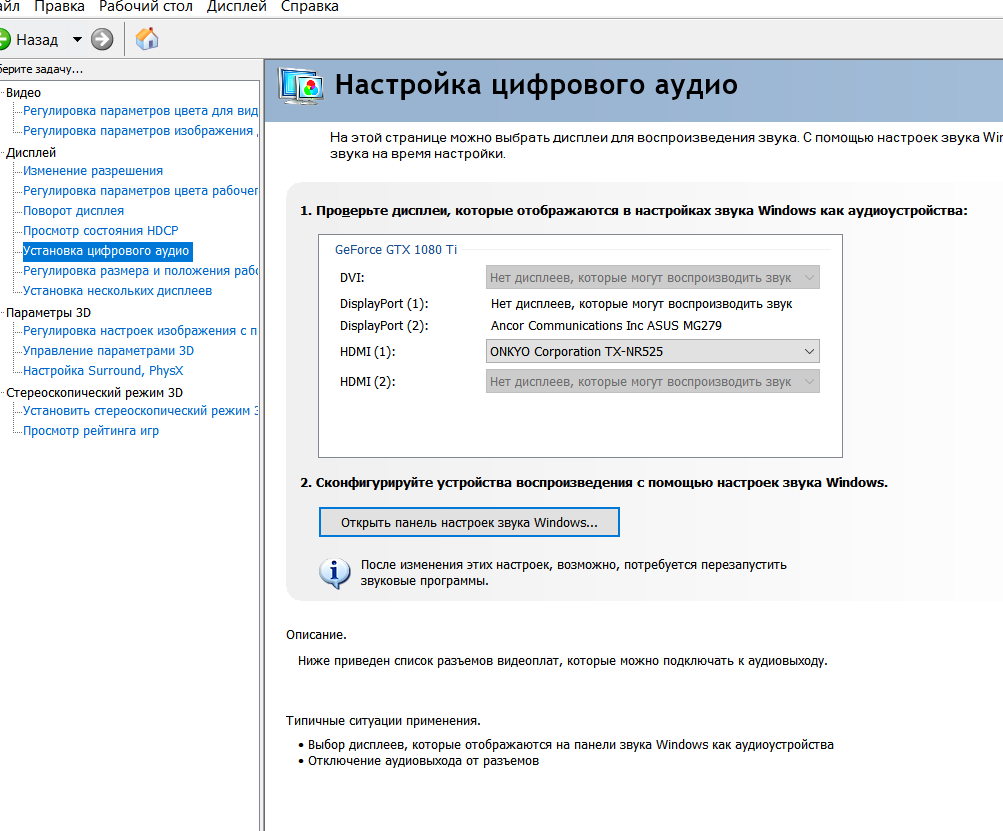Click the green Back arrow icon
Screen dimensions: 1003x831
point(4,40)
